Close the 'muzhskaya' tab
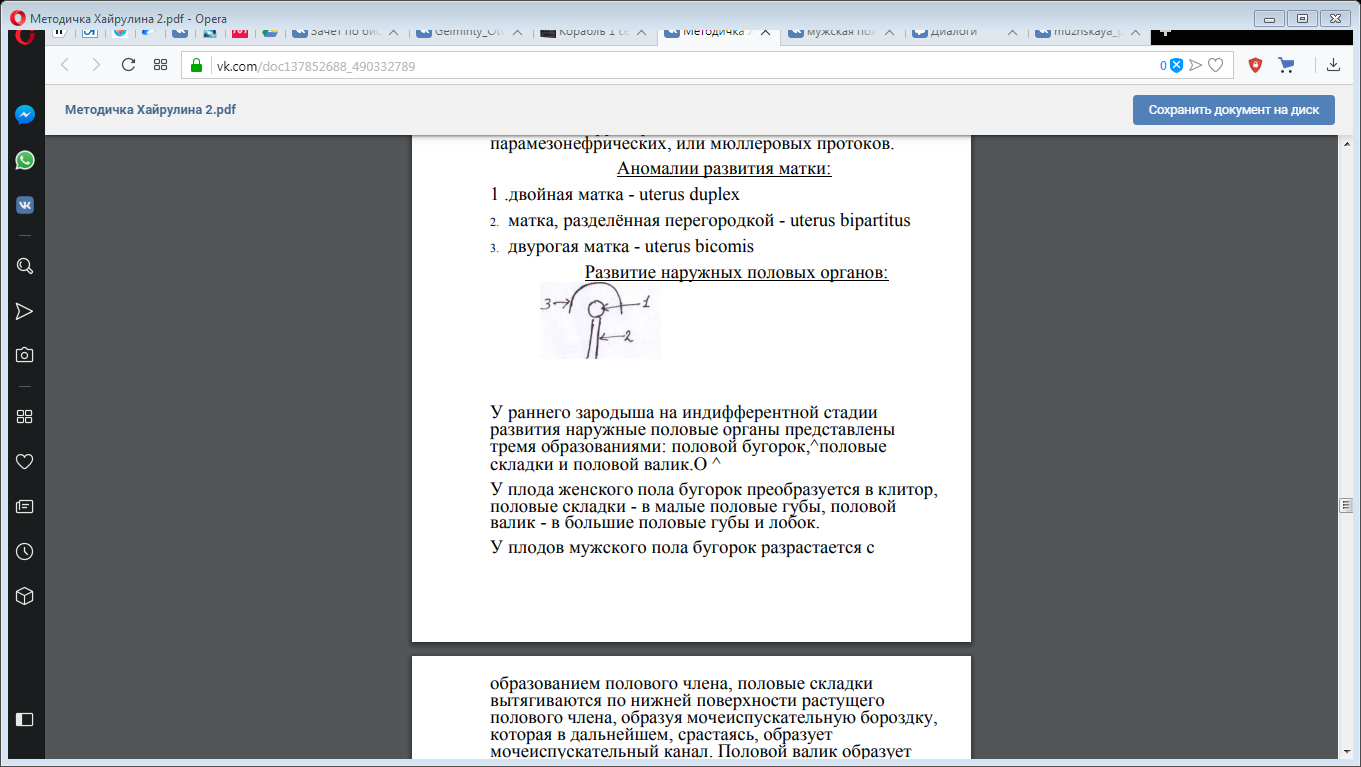 click(1137, 33)
